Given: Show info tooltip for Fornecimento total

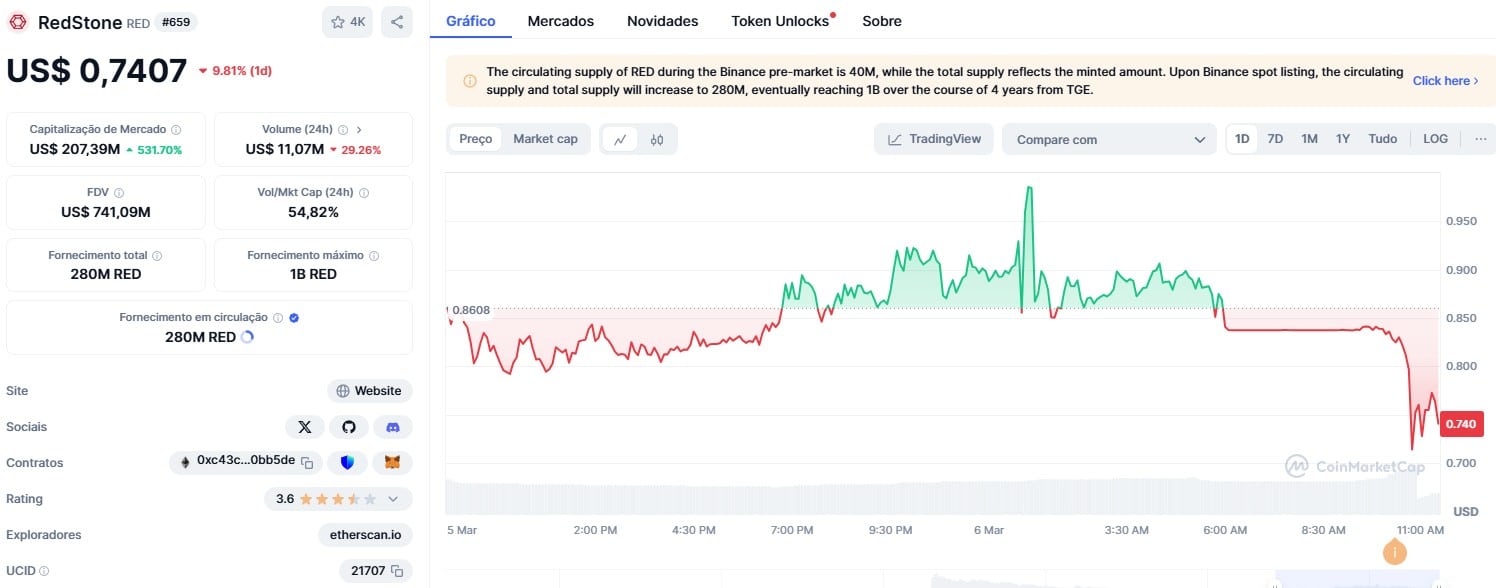Looking at the screenshot, I should pos(157,256).
